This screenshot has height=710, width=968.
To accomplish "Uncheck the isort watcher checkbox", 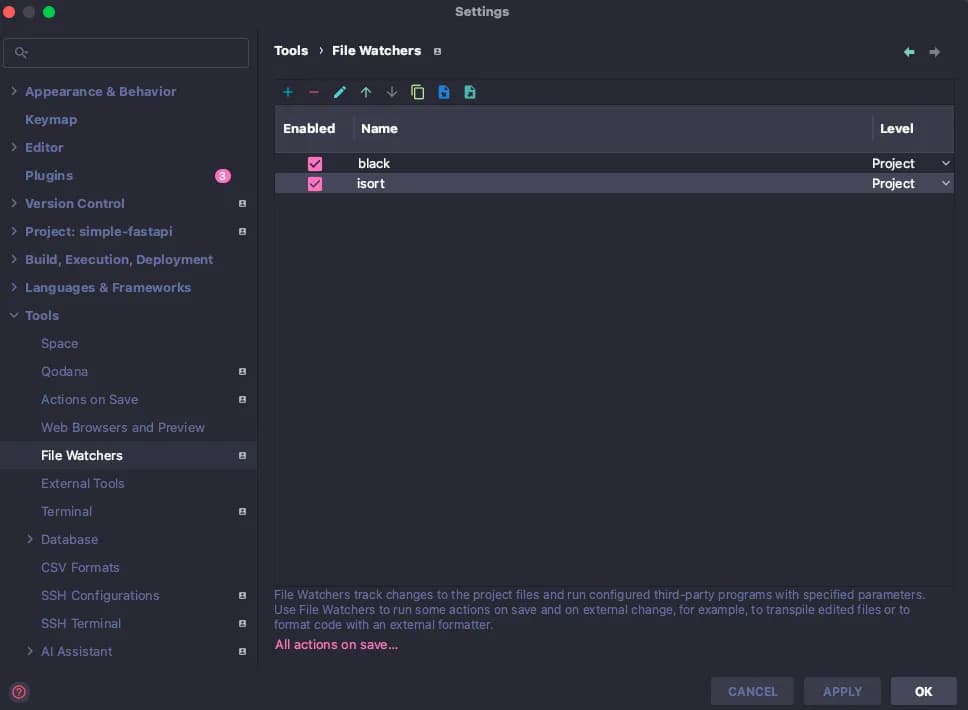I will [315, 184].
